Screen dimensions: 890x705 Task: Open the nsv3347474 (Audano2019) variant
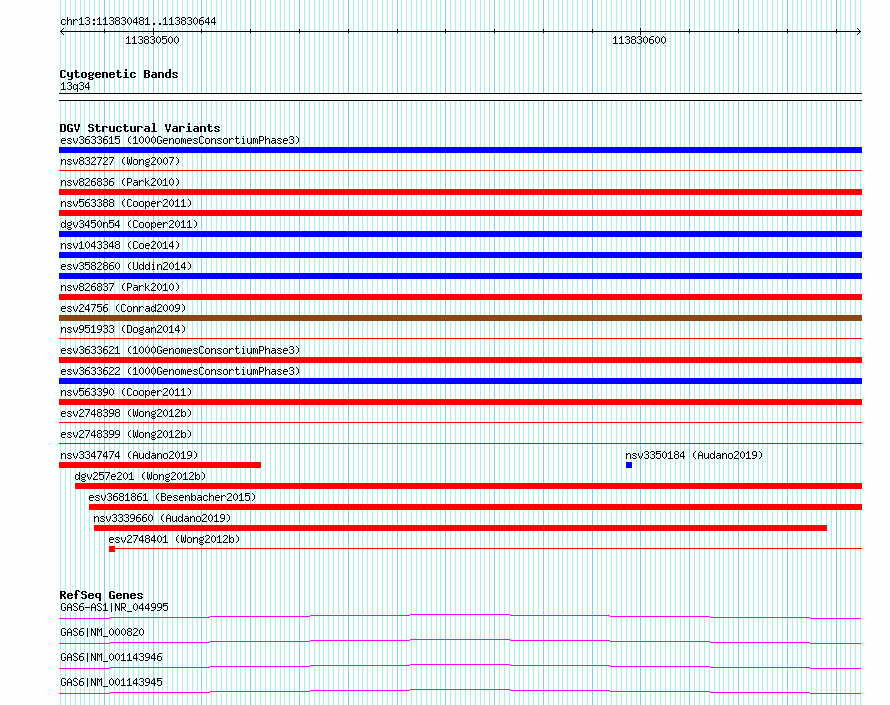coord(129,455)
